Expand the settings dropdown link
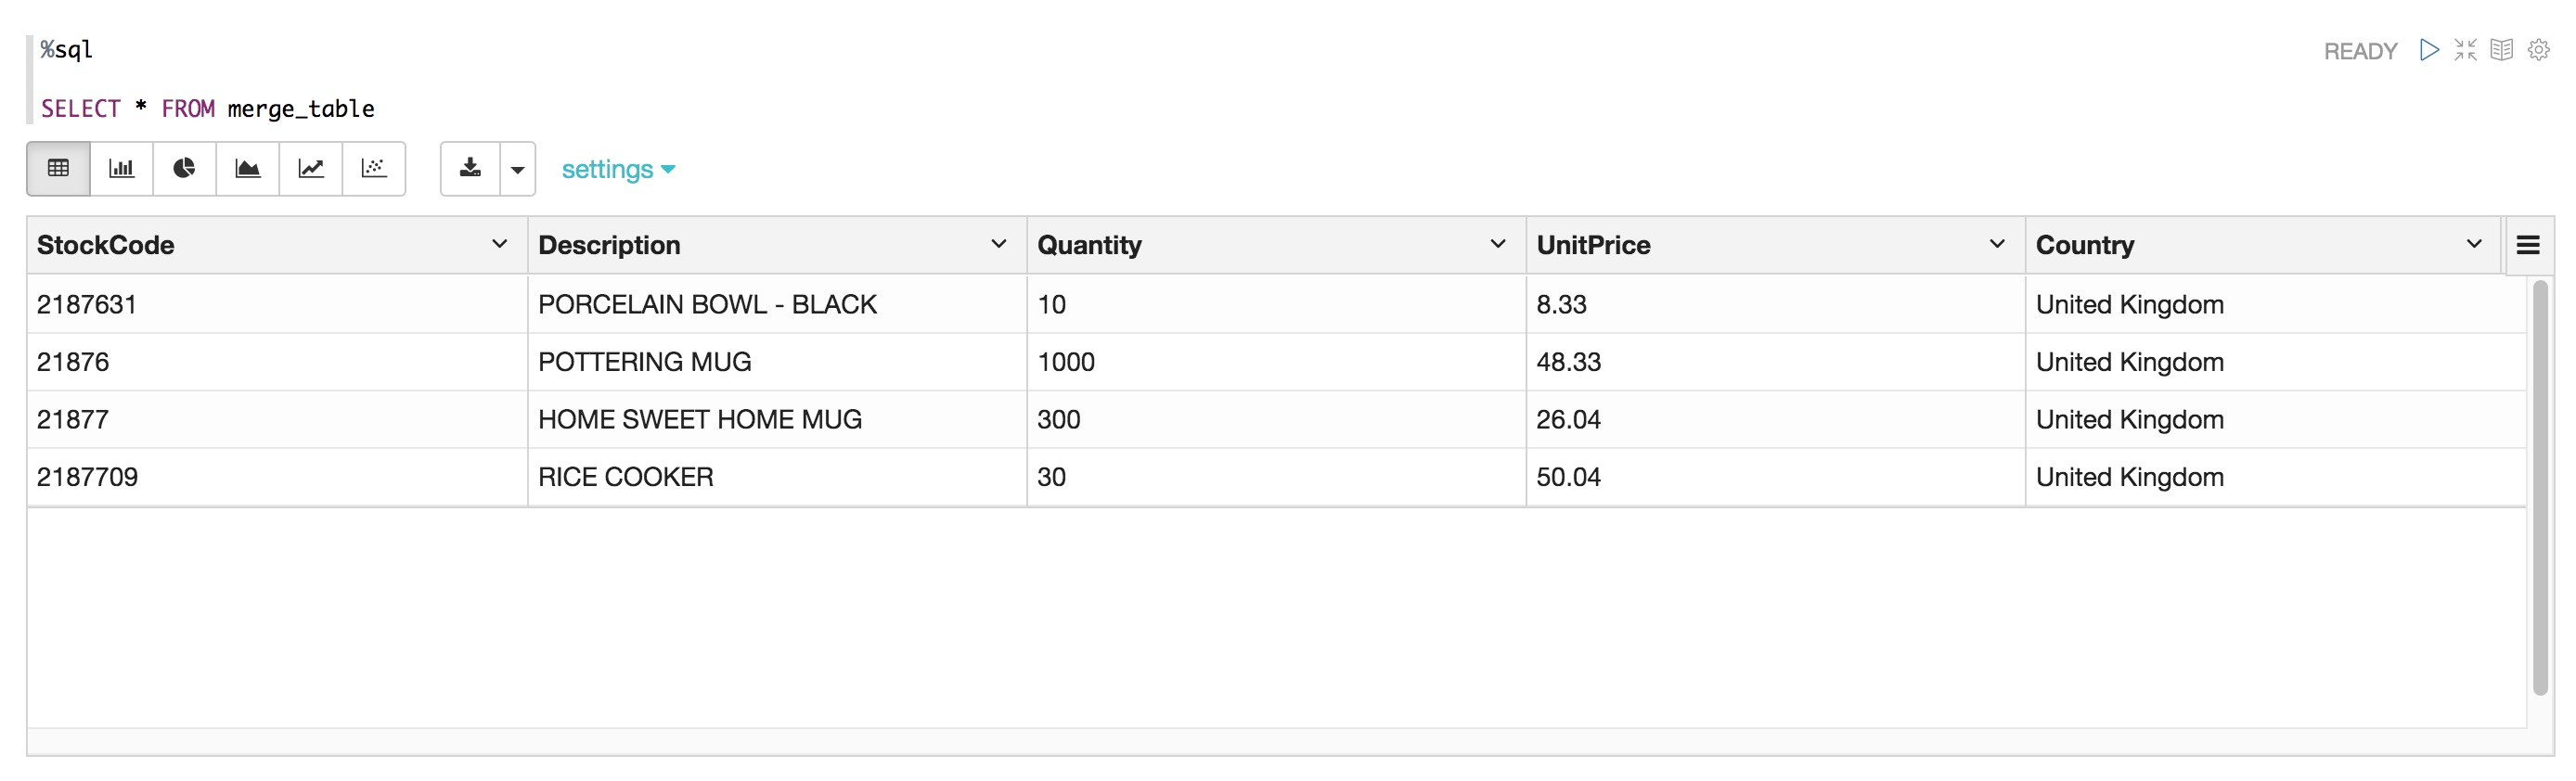 [x=618, y=169]
